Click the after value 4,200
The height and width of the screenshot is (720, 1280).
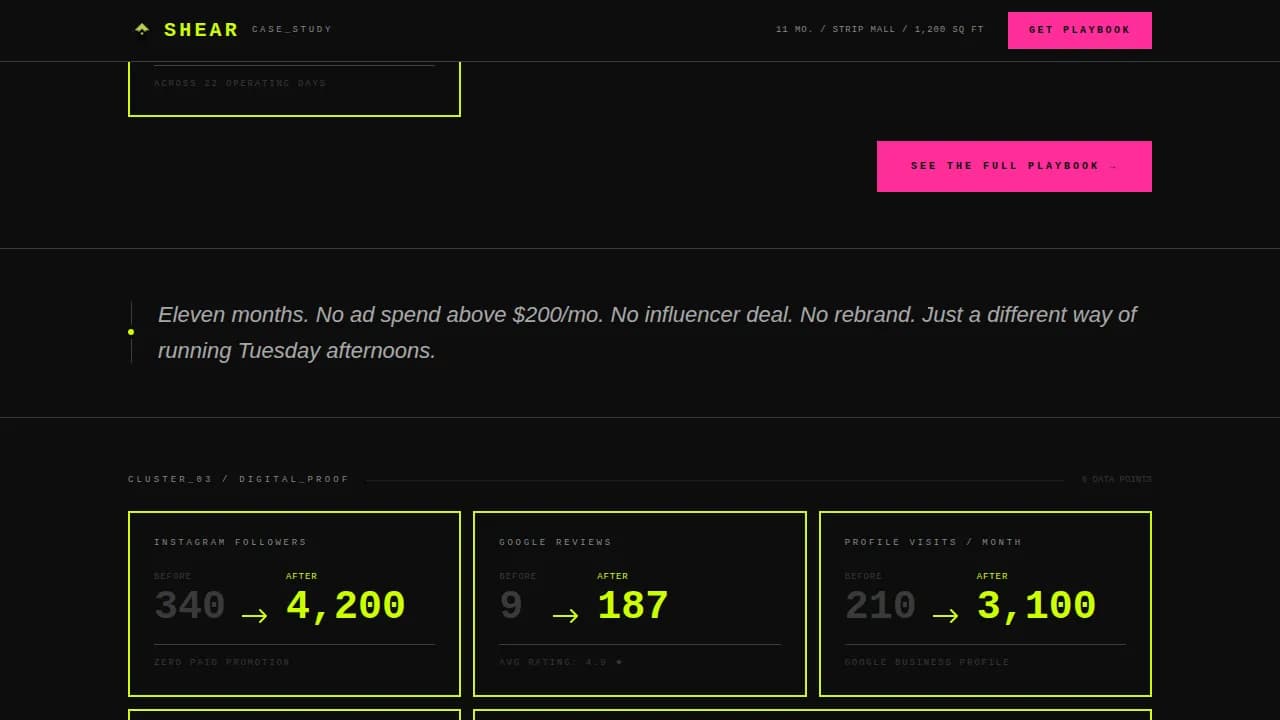346,606
